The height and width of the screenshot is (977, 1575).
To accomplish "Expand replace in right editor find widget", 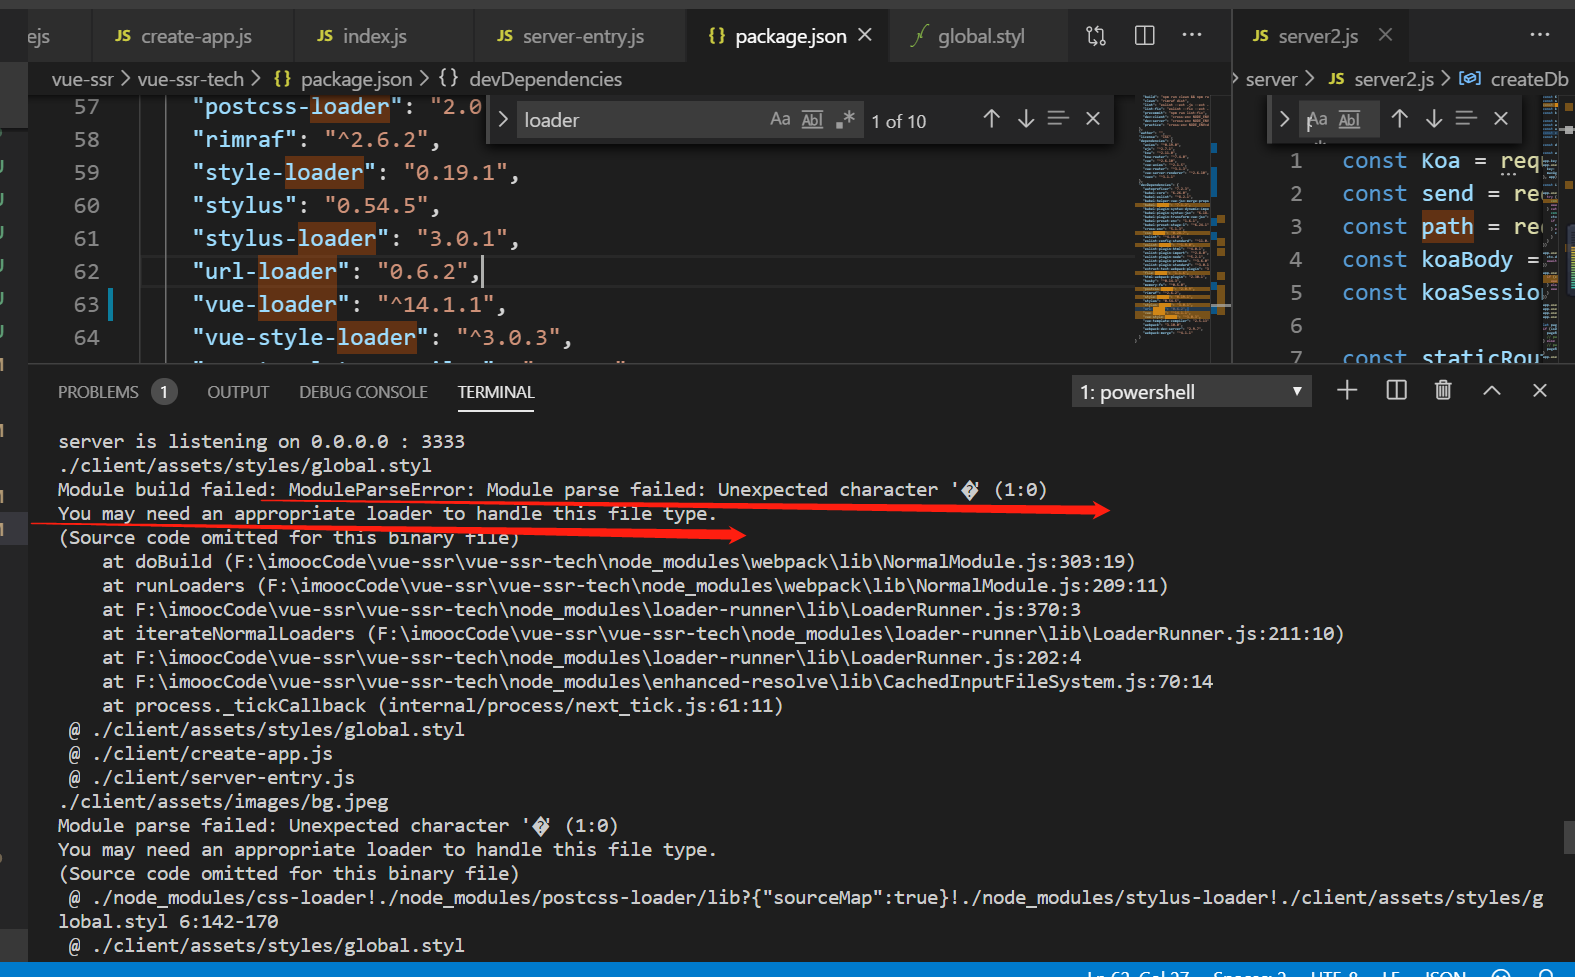I will click(x=1284, y=119).
